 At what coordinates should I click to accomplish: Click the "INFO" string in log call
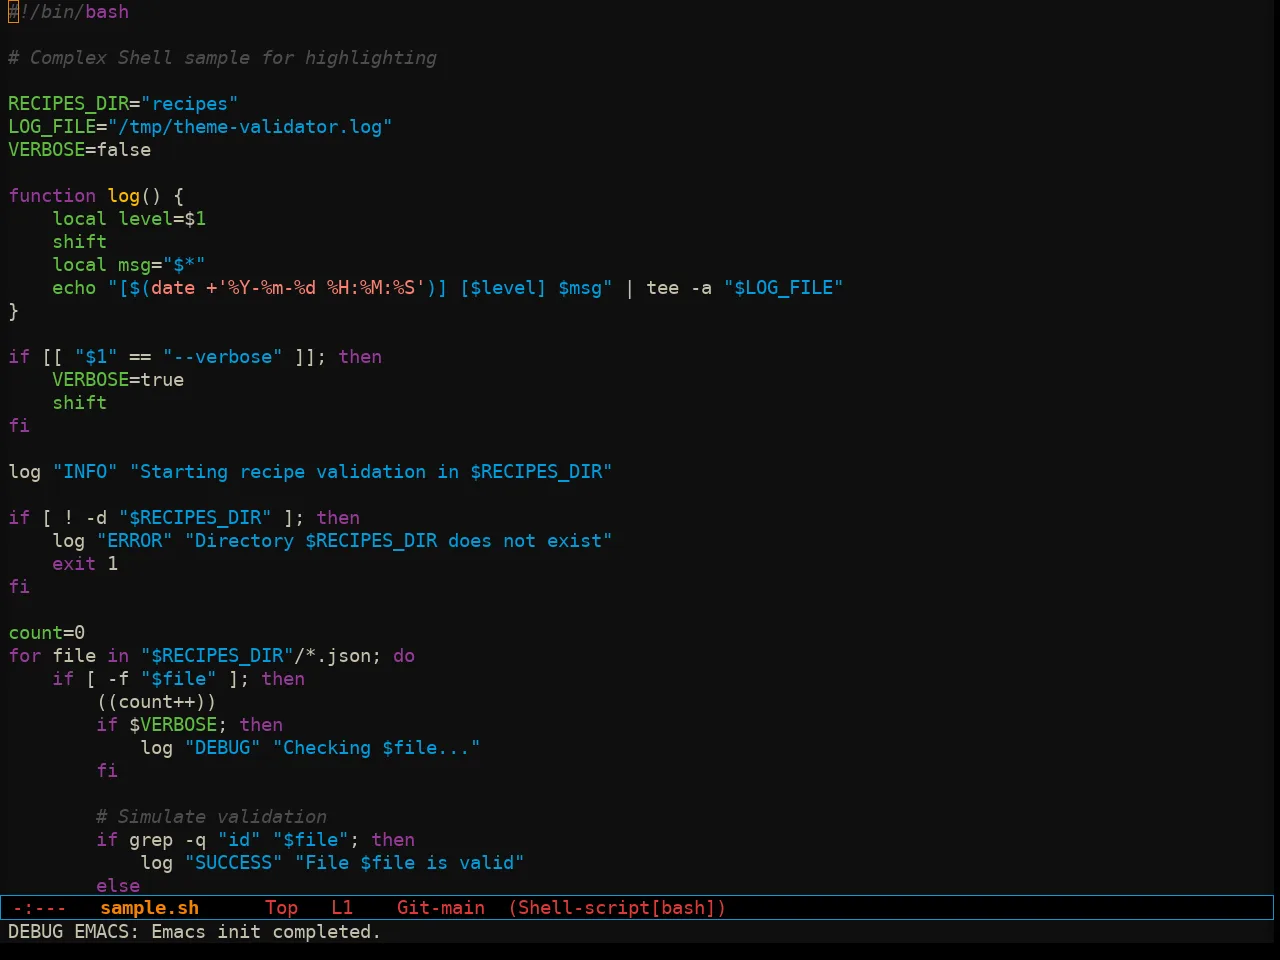tap(85, 472)
